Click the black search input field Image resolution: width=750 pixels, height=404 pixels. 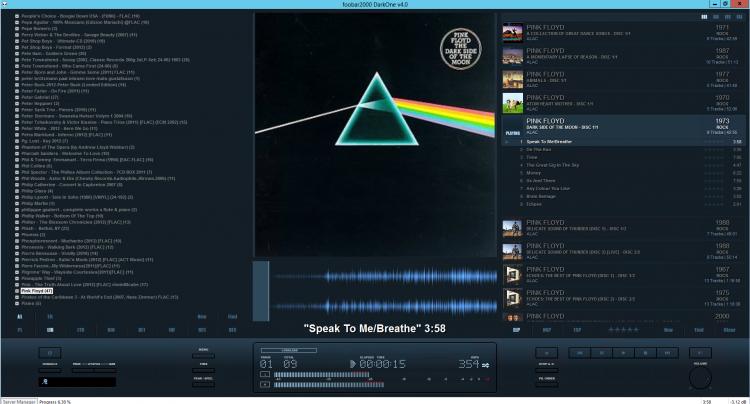click(77, 382)
